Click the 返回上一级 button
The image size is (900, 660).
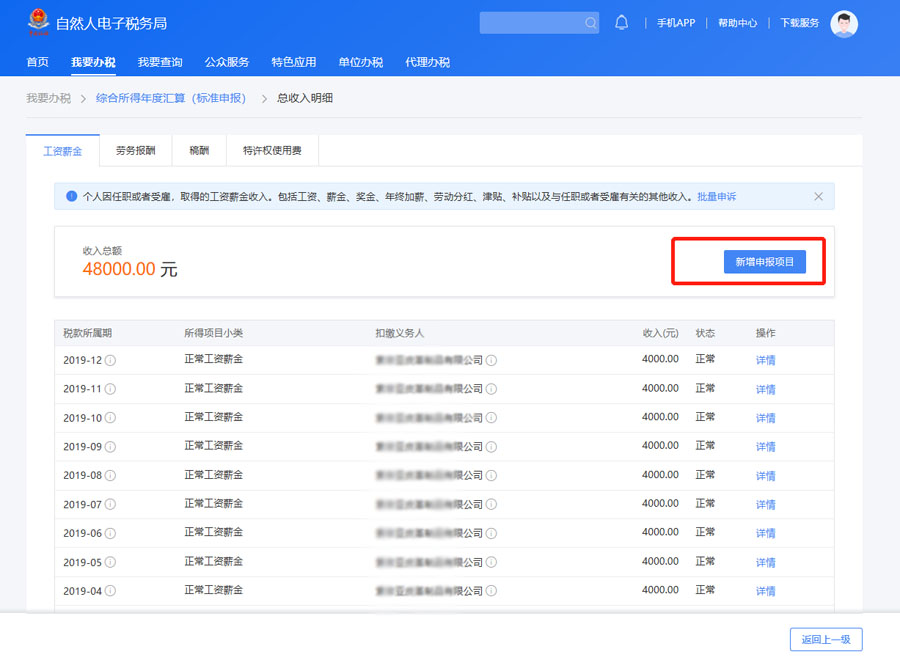(825, 639)
